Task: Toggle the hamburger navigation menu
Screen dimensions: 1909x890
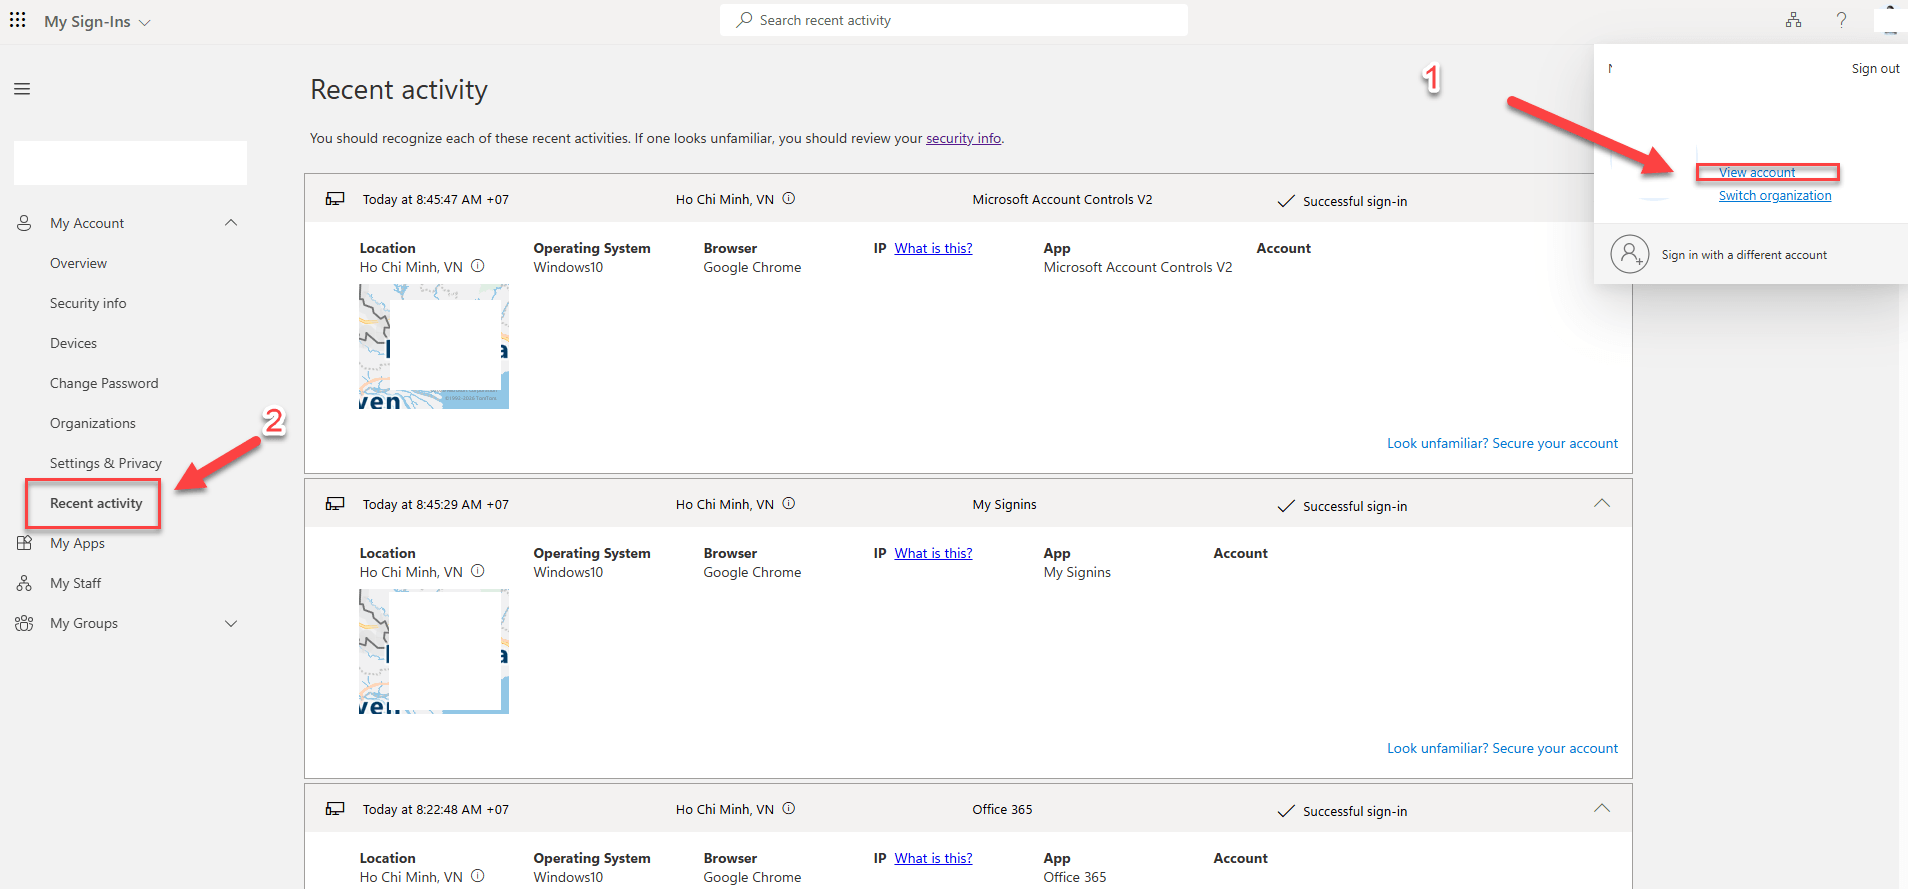Action: [x=22, y=89]
